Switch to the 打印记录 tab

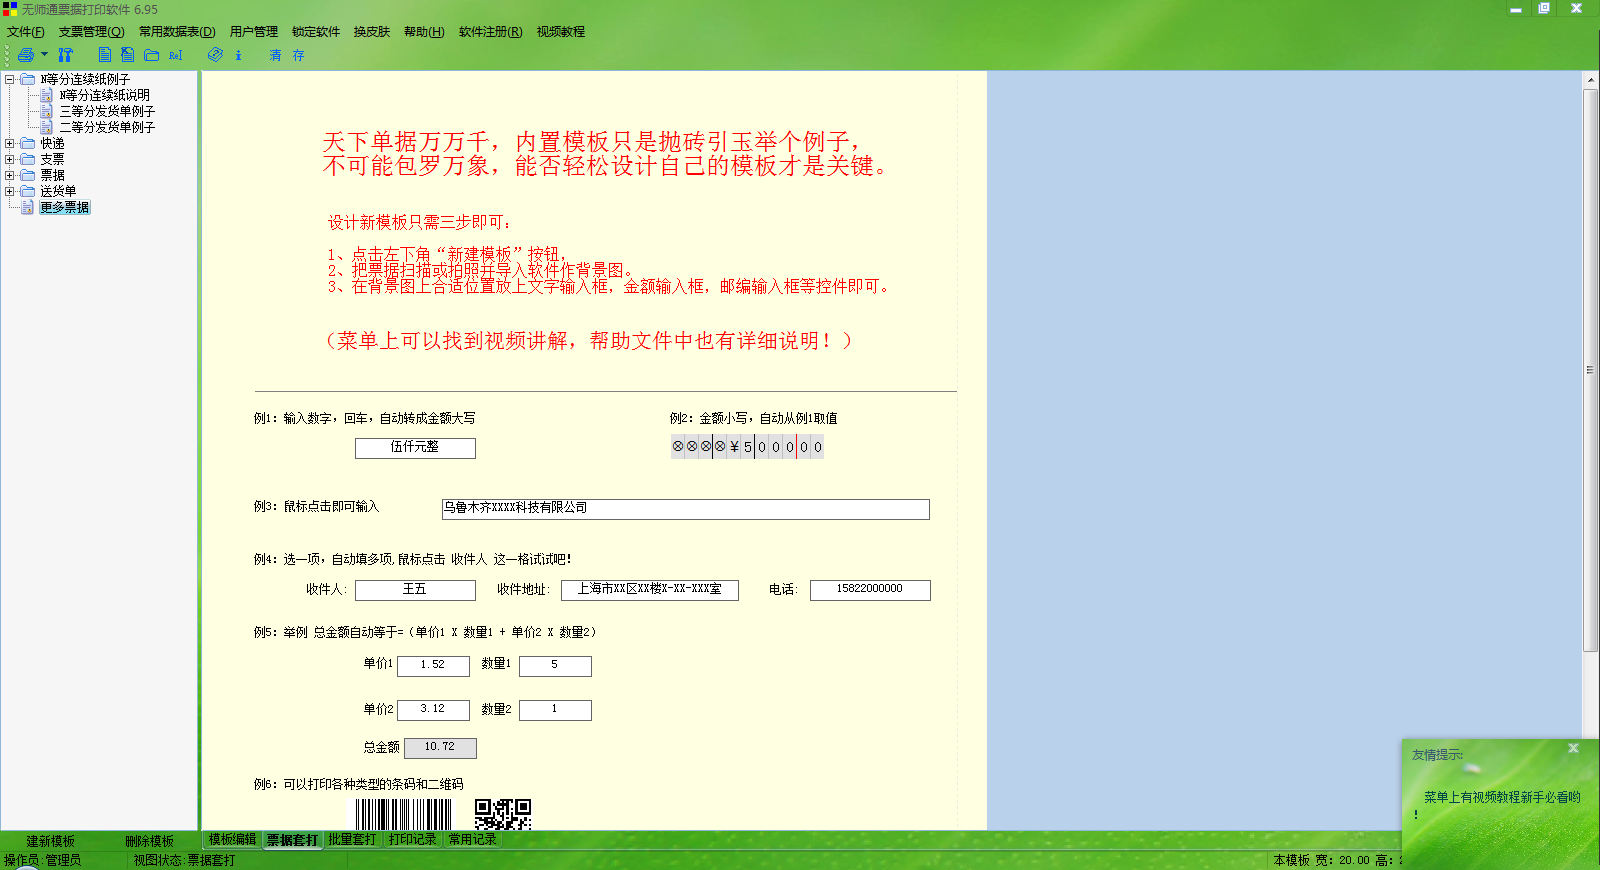[412, 840]
